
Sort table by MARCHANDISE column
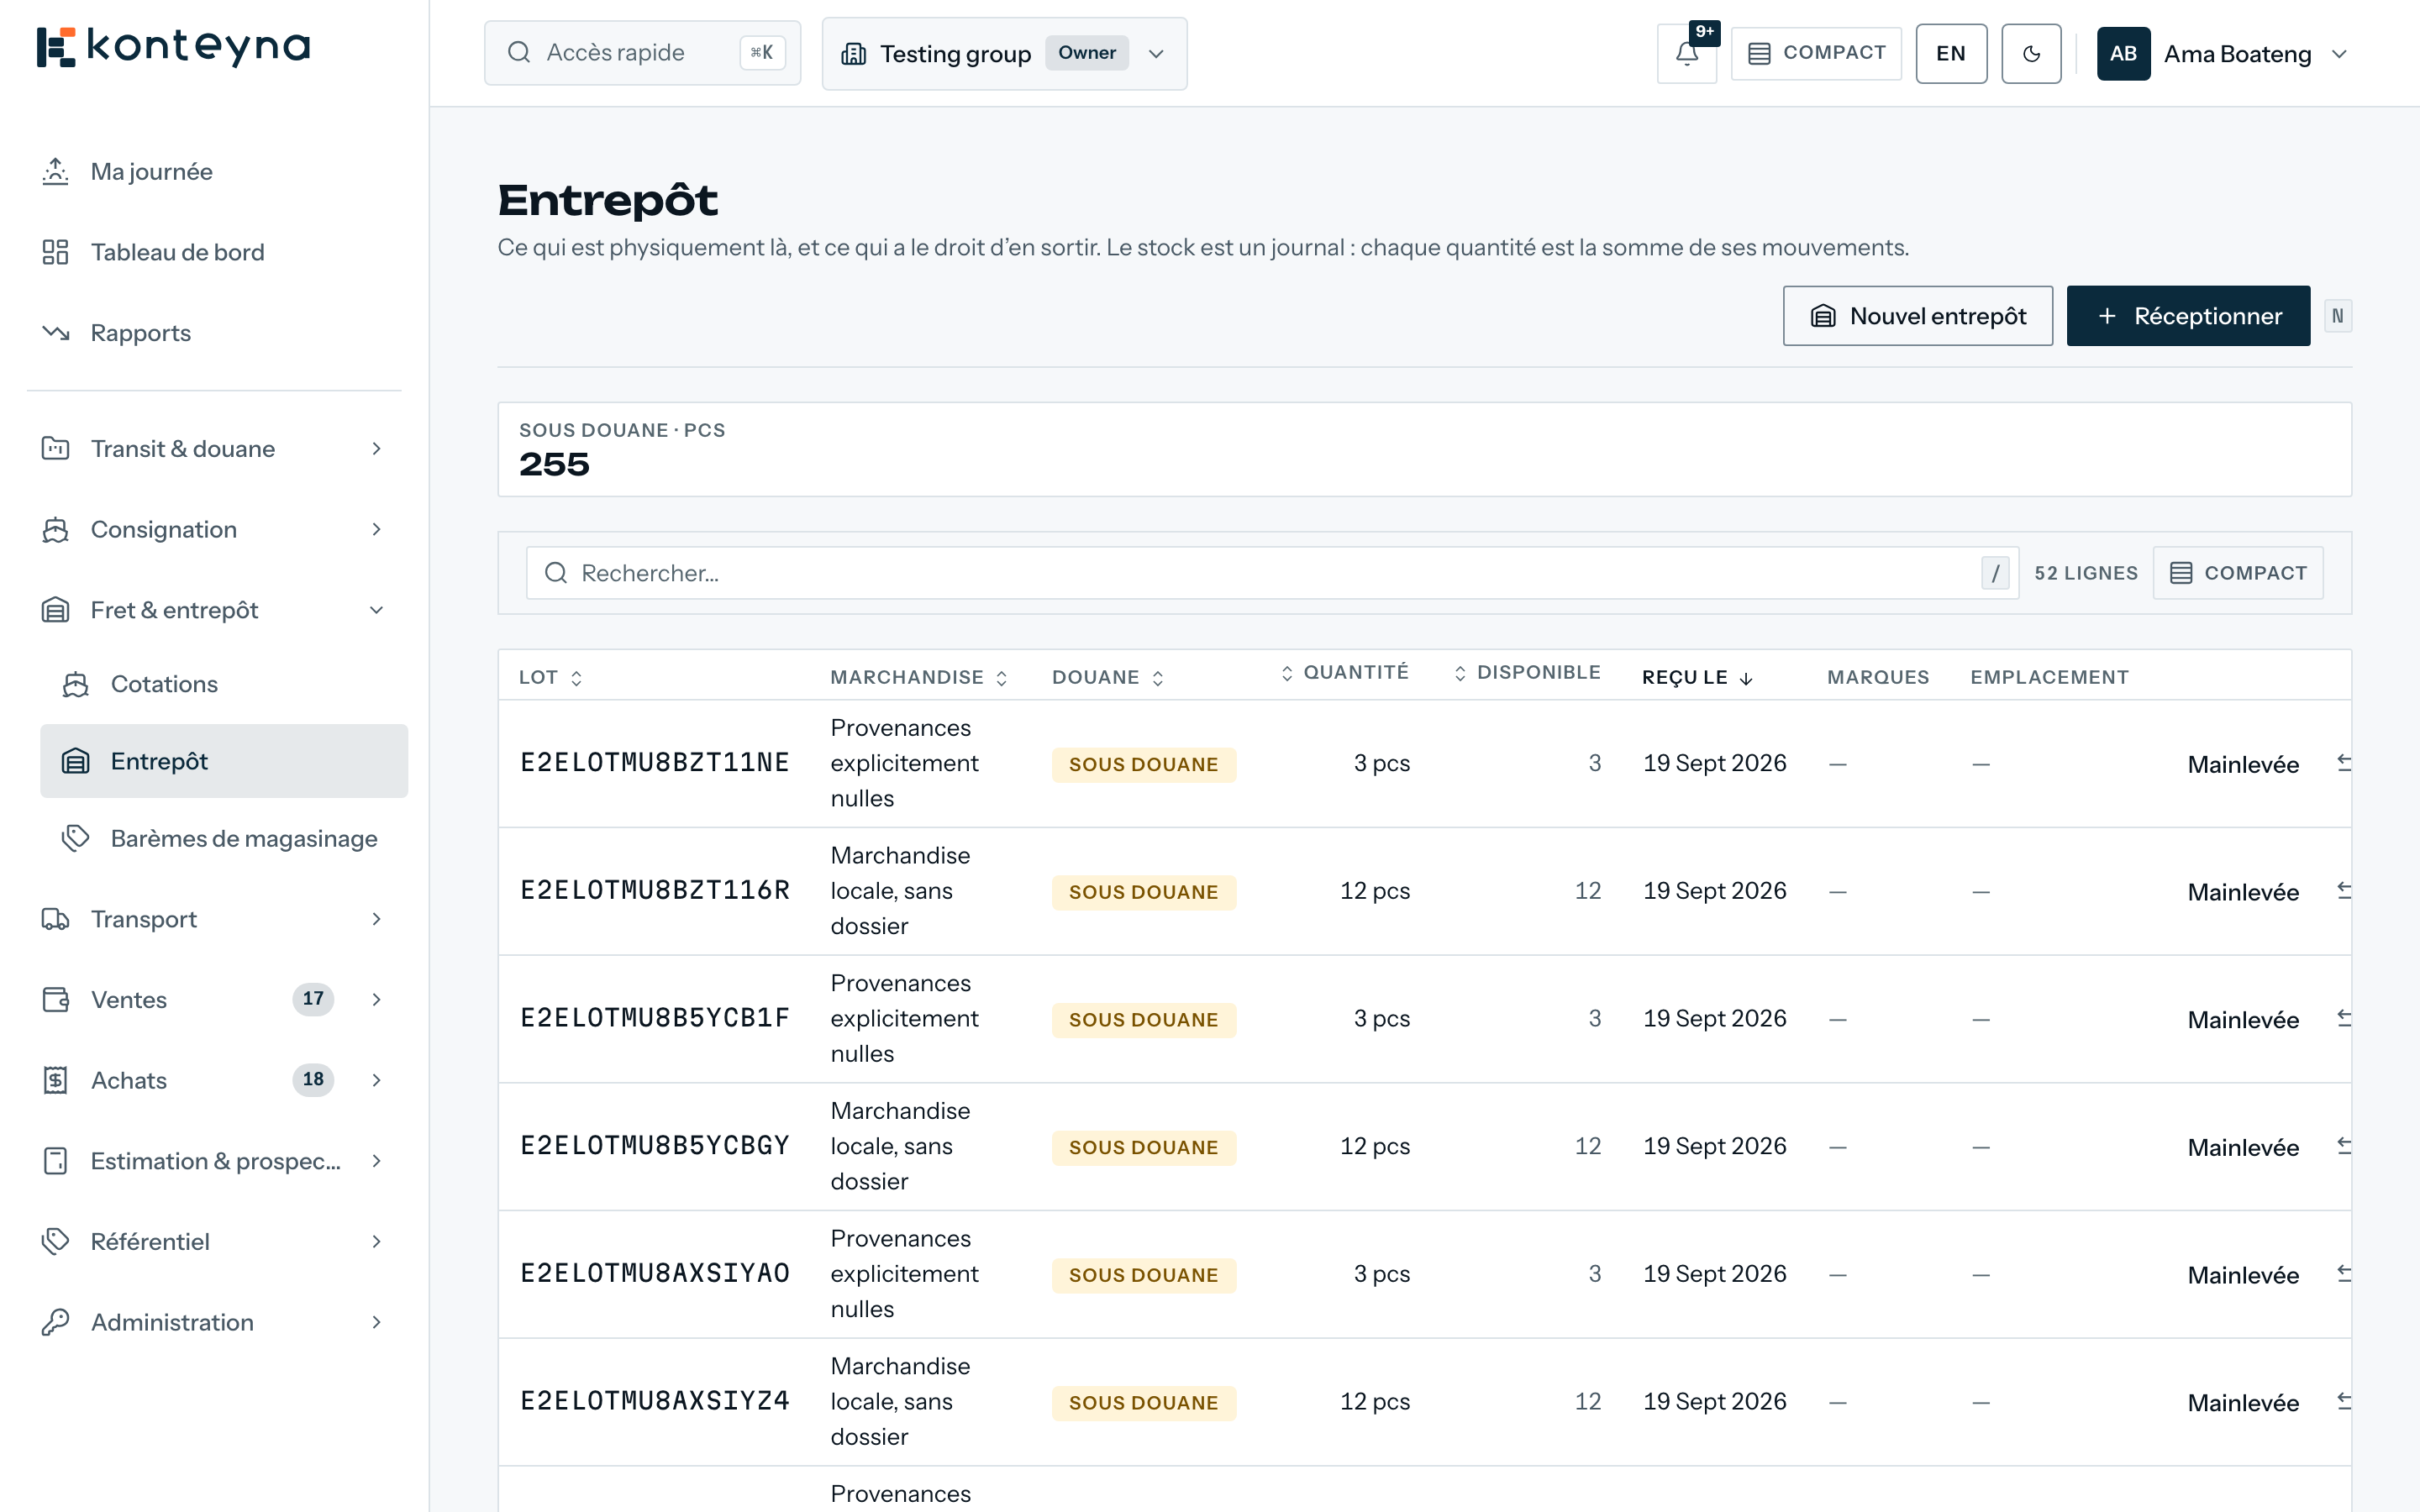(919, 678)
